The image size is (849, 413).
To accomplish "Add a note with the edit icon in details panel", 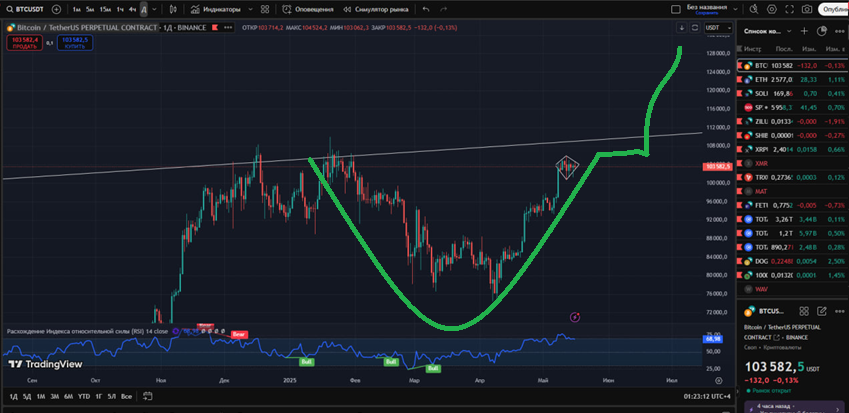I will (x=822, y=311).
